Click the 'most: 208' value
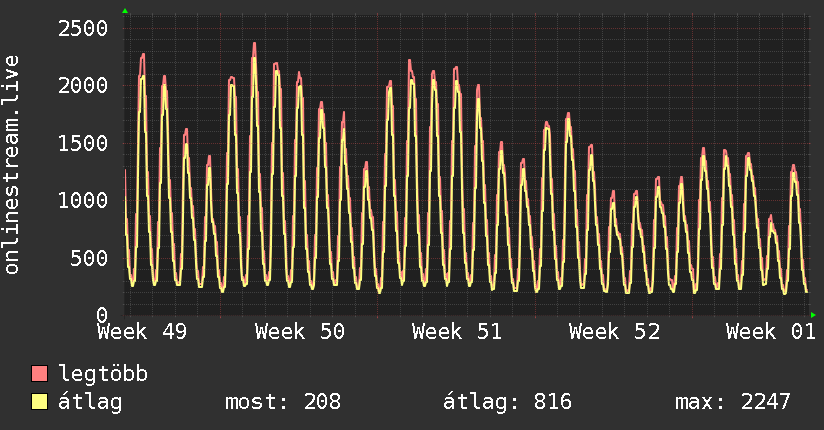 [283, 402]
